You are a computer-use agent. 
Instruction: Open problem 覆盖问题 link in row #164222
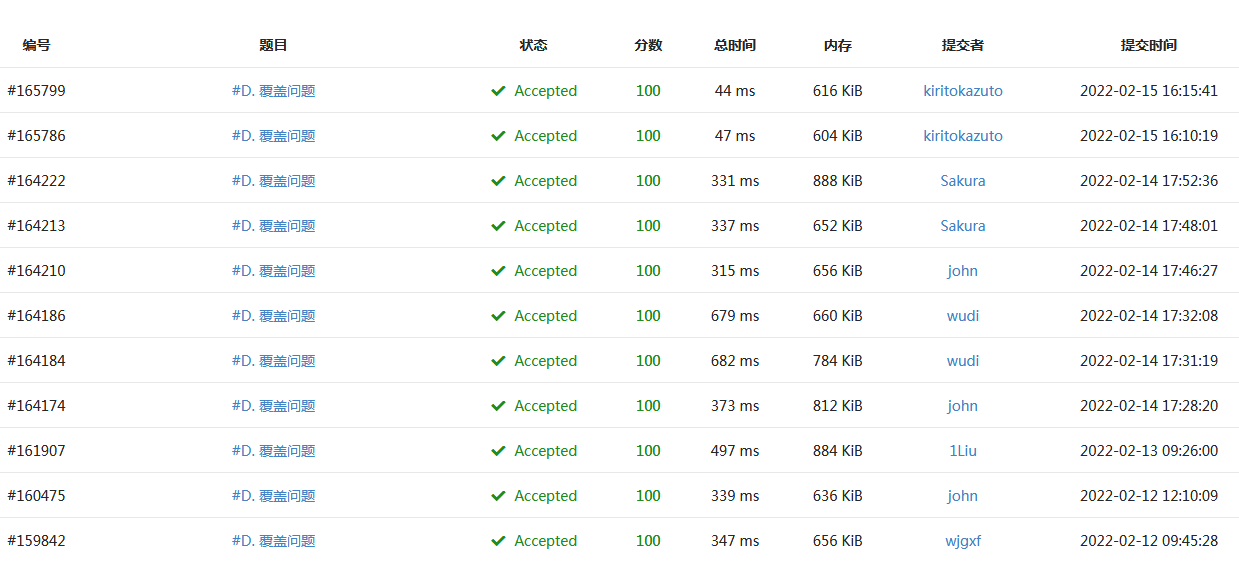pos(273,181)
